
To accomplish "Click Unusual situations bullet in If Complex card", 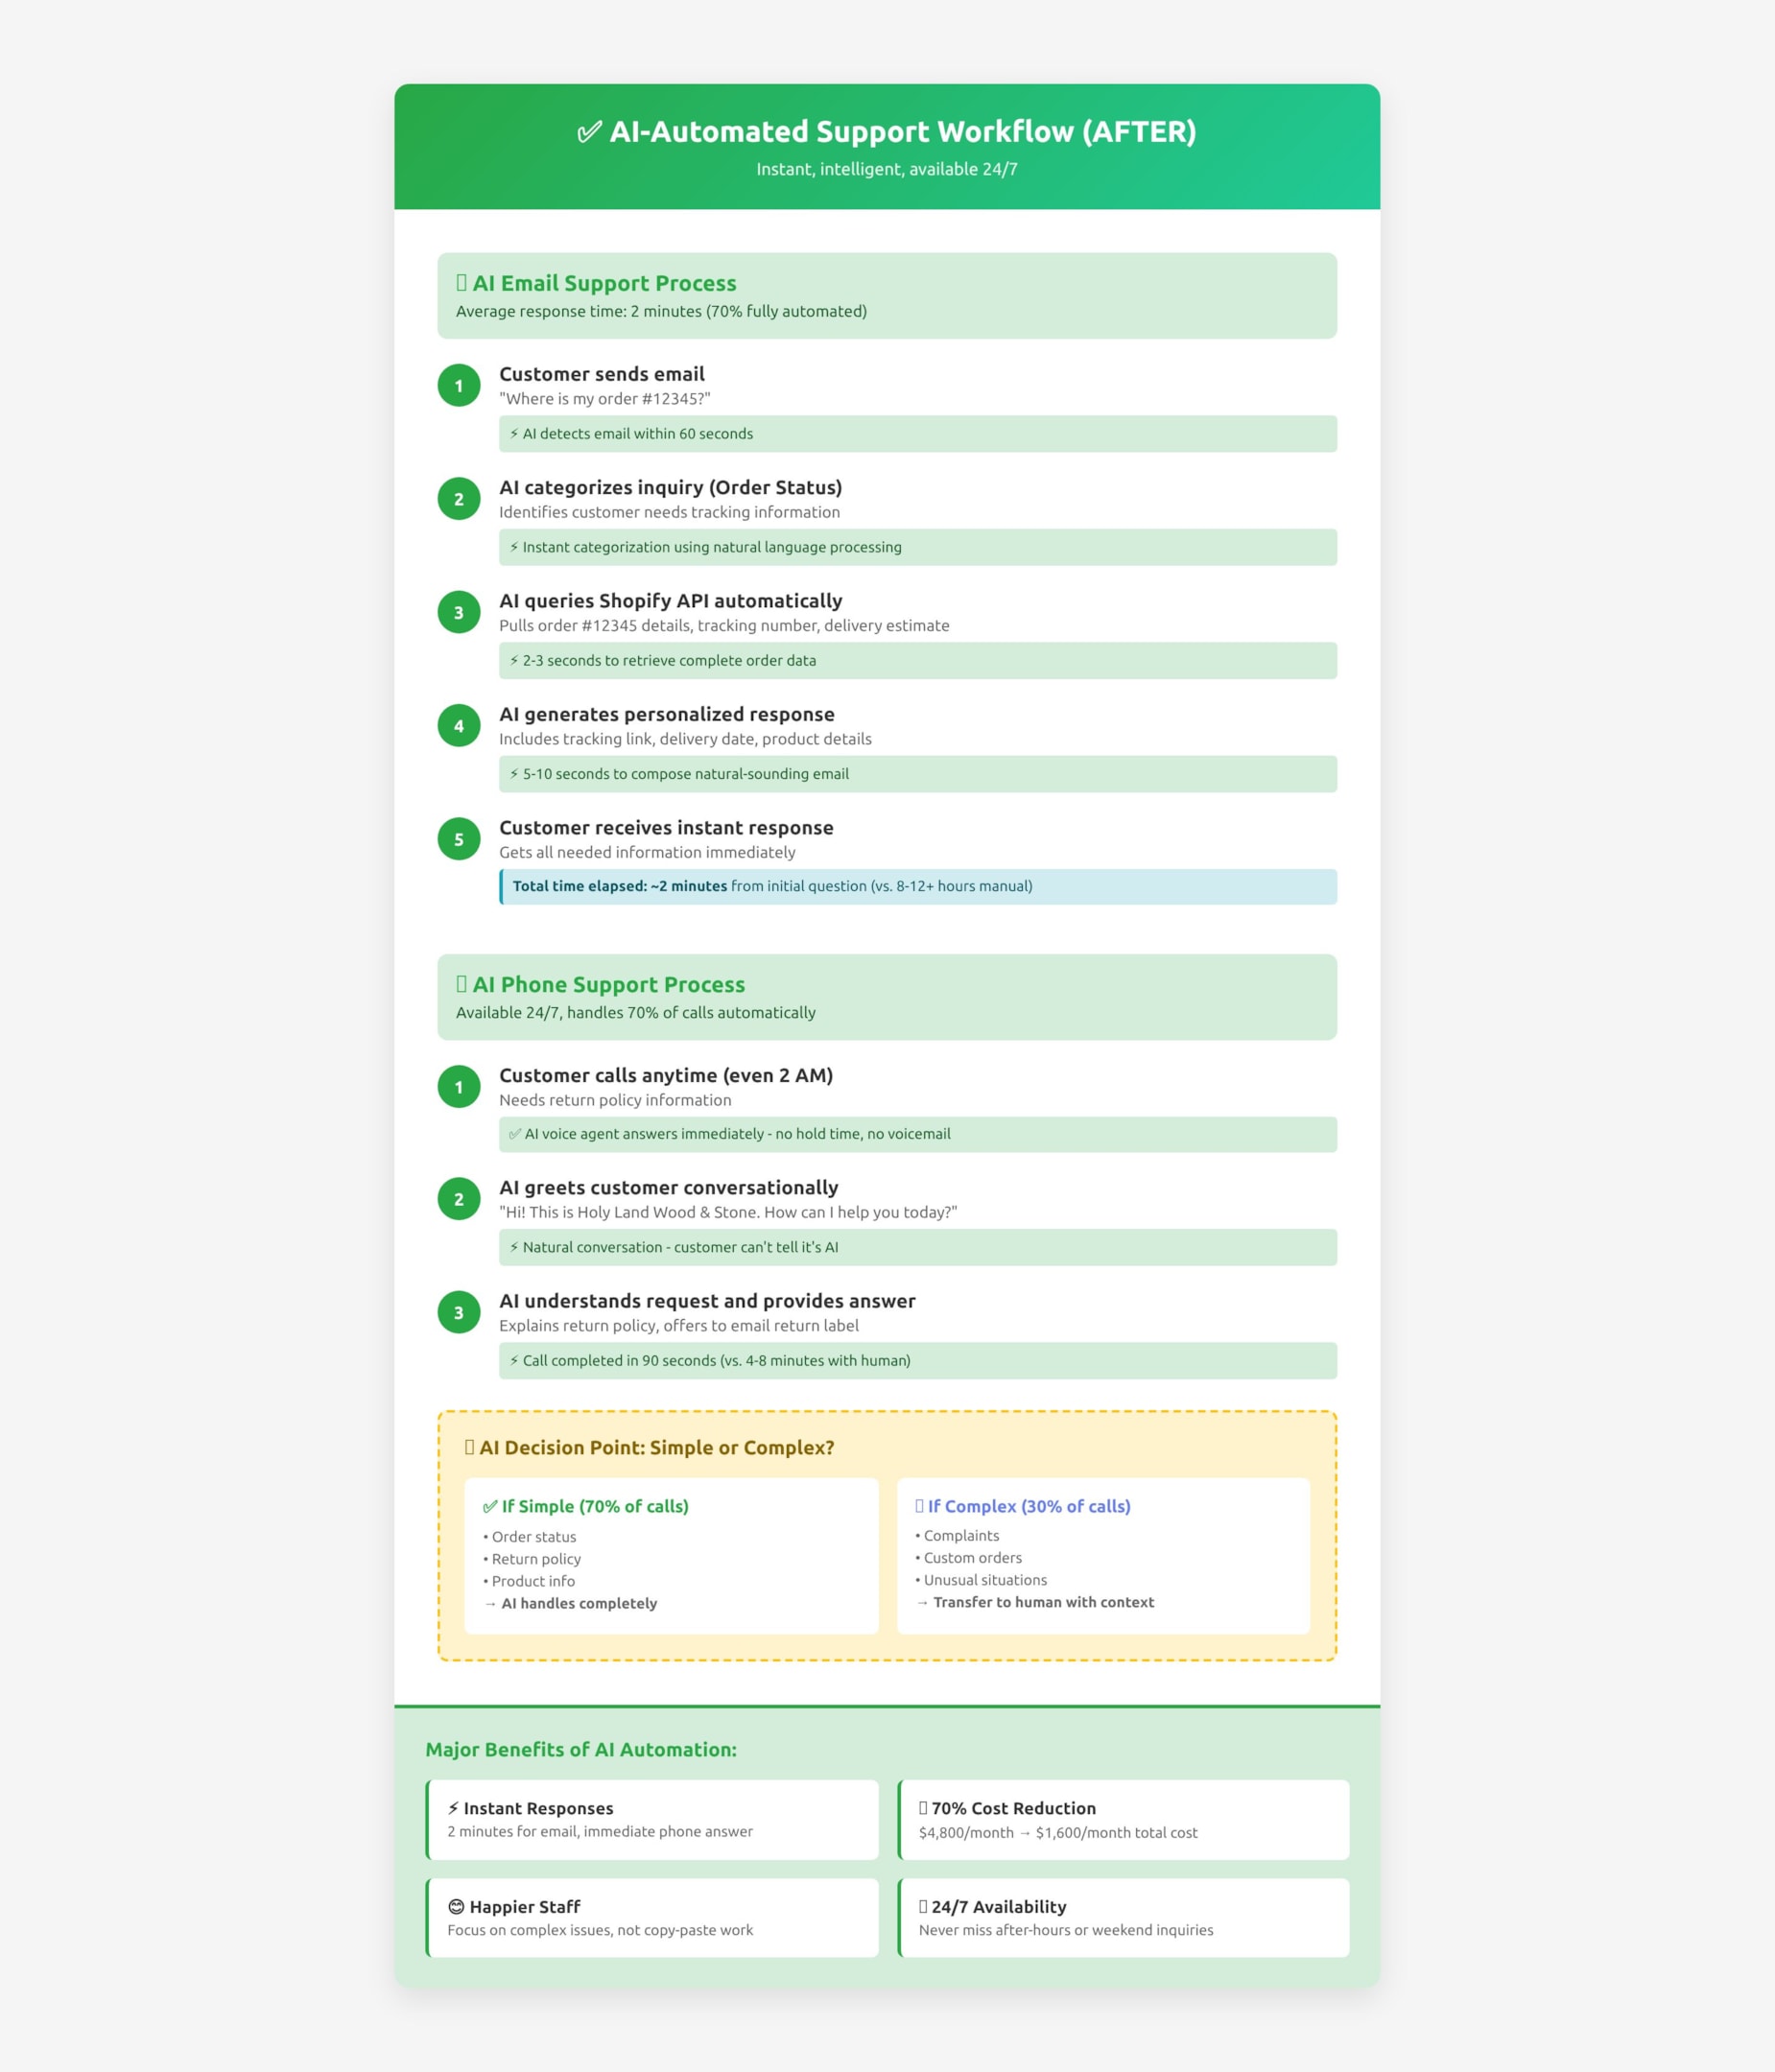I will 981,1580.
